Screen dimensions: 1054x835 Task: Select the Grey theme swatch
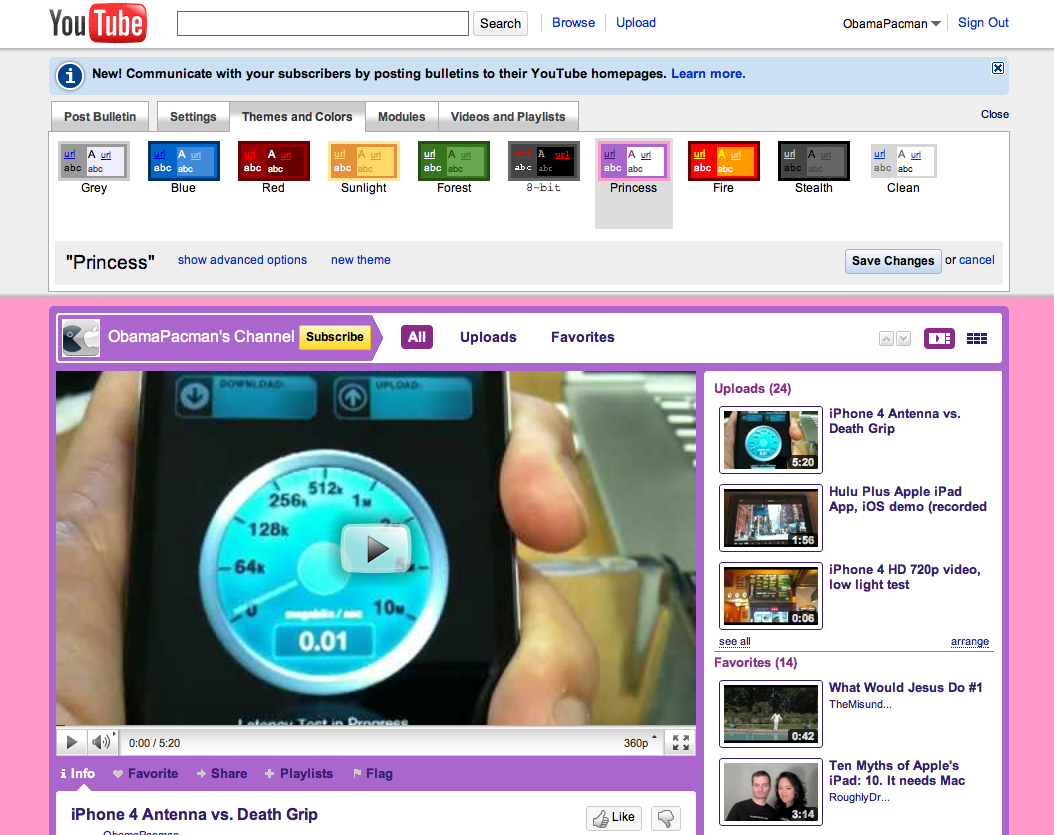pos(94,161)
